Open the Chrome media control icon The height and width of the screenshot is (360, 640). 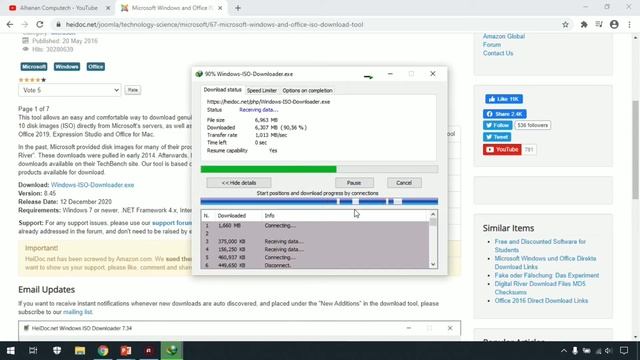pos(599,24)
